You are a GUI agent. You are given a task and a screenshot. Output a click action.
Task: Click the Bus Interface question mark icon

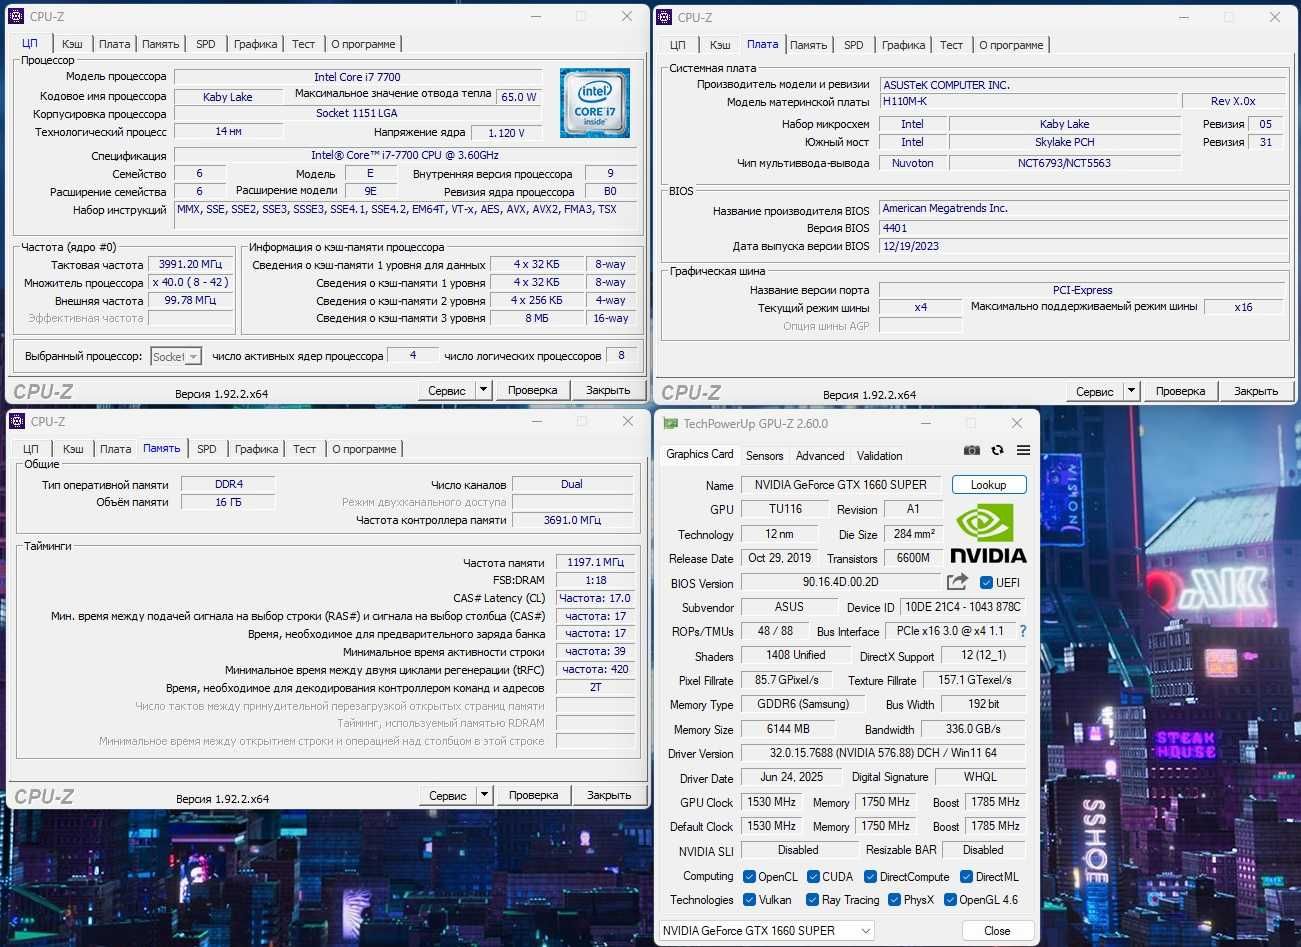coord(1023,631)
